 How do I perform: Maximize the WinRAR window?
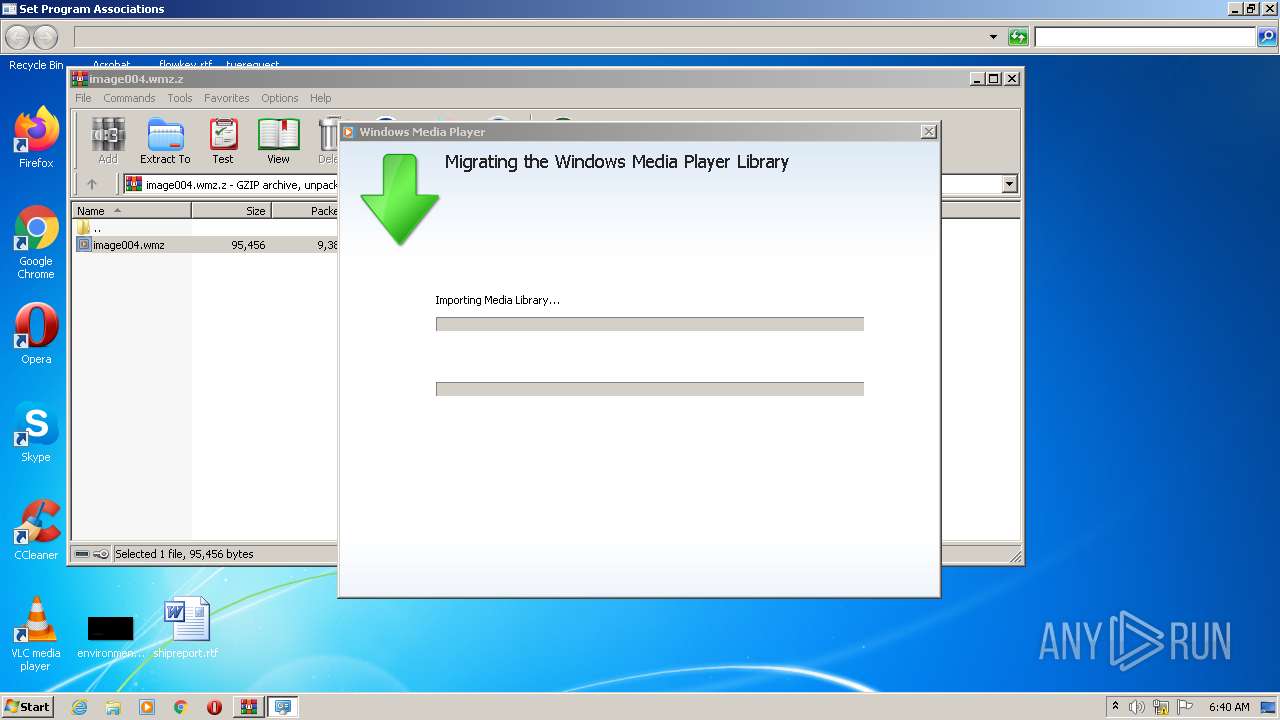pyautogui.click(x=994, y=78)
